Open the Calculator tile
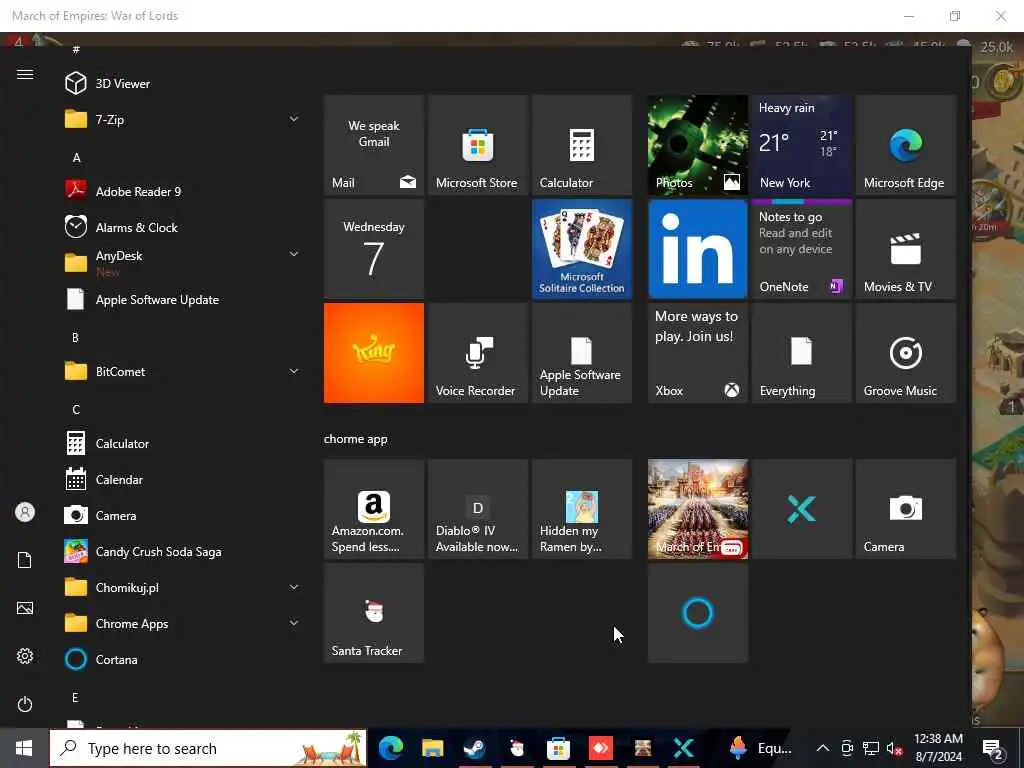The height and width of the screenshot is (768, 1024). (x=582, y=145)
